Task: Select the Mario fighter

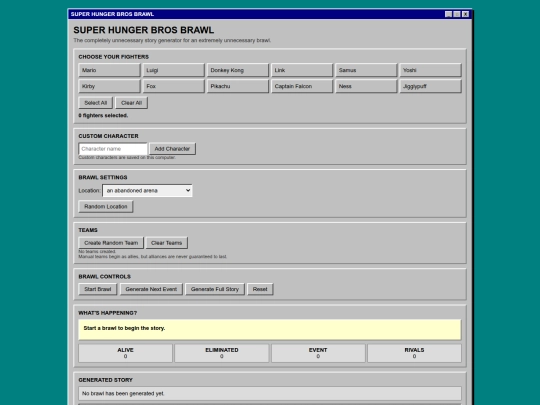Action: click(109, 70)
